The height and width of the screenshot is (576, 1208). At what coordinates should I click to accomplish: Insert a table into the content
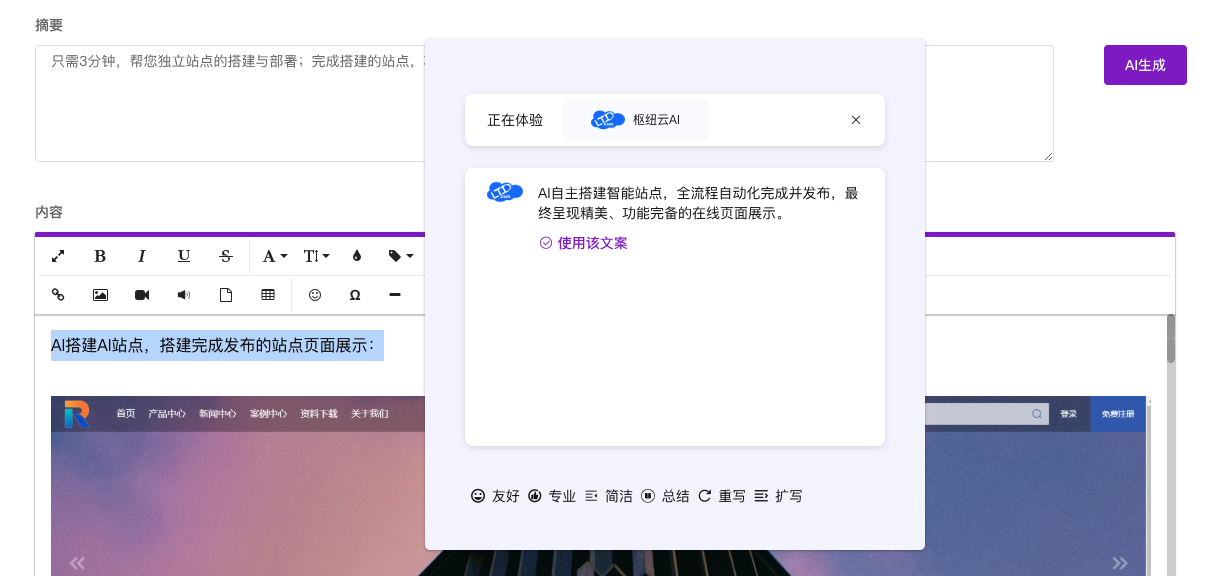(x=268, y=295)
